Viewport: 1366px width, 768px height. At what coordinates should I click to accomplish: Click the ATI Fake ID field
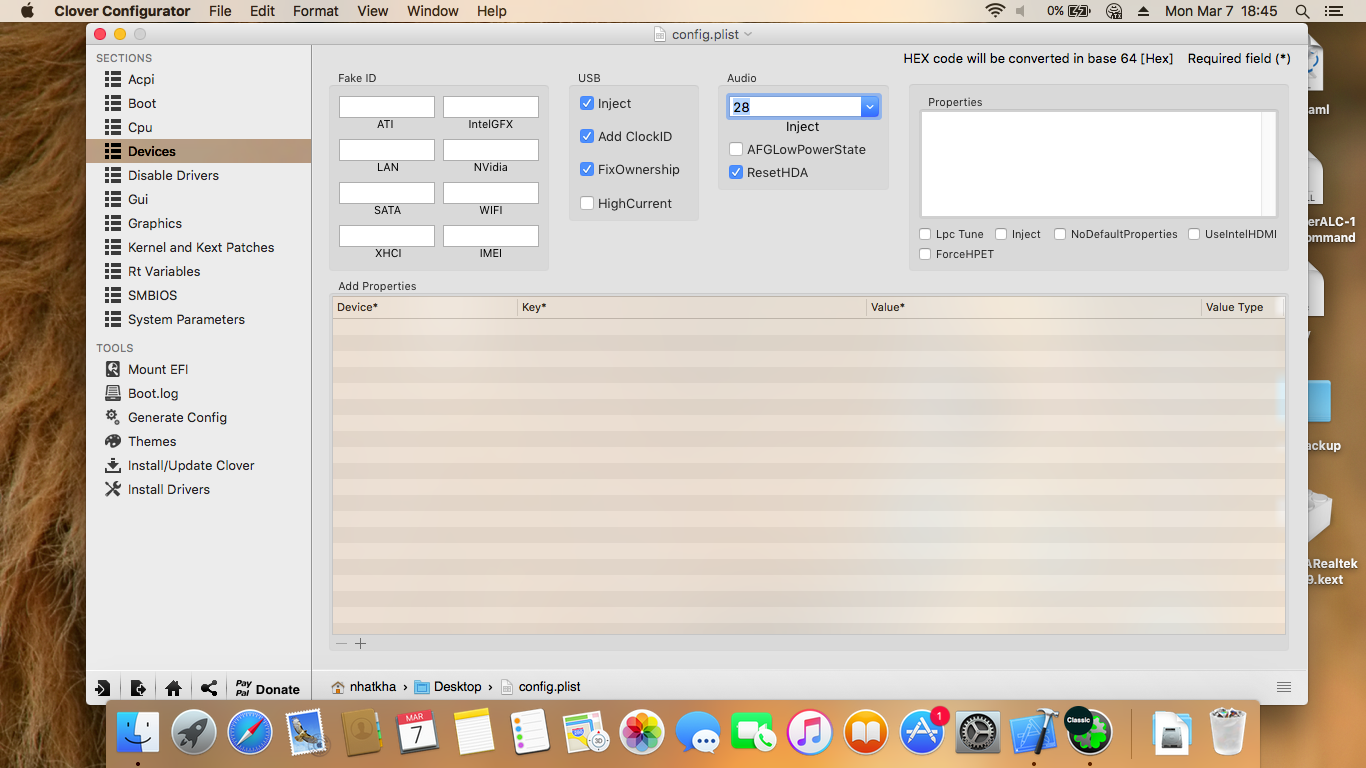click(x=387, y=107)
